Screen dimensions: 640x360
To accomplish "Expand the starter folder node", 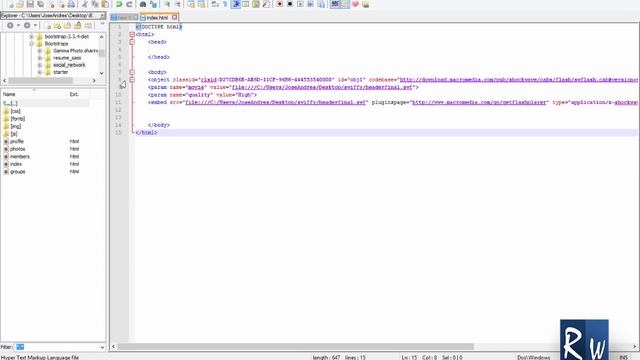I will 40,72.
